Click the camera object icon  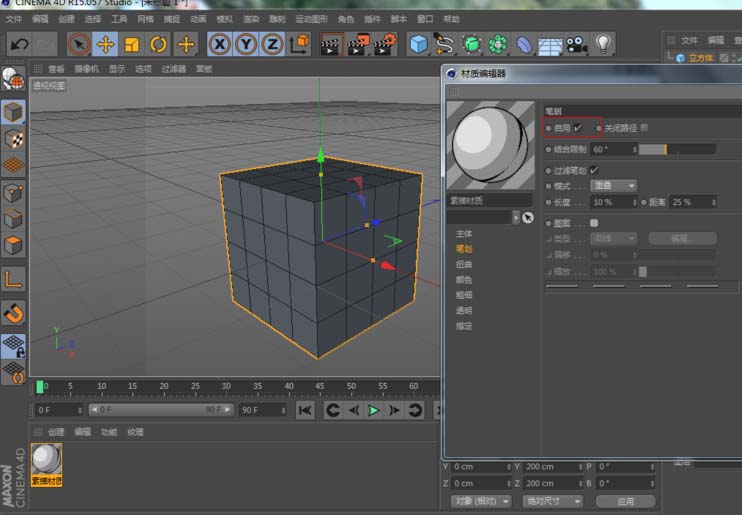tap(576, 44)
